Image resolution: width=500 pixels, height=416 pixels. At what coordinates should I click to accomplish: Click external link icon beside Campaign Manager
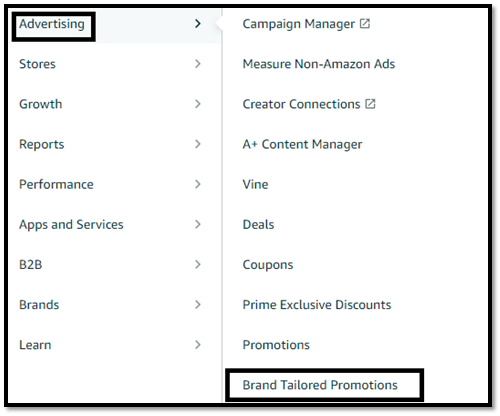tap(365, 24)
